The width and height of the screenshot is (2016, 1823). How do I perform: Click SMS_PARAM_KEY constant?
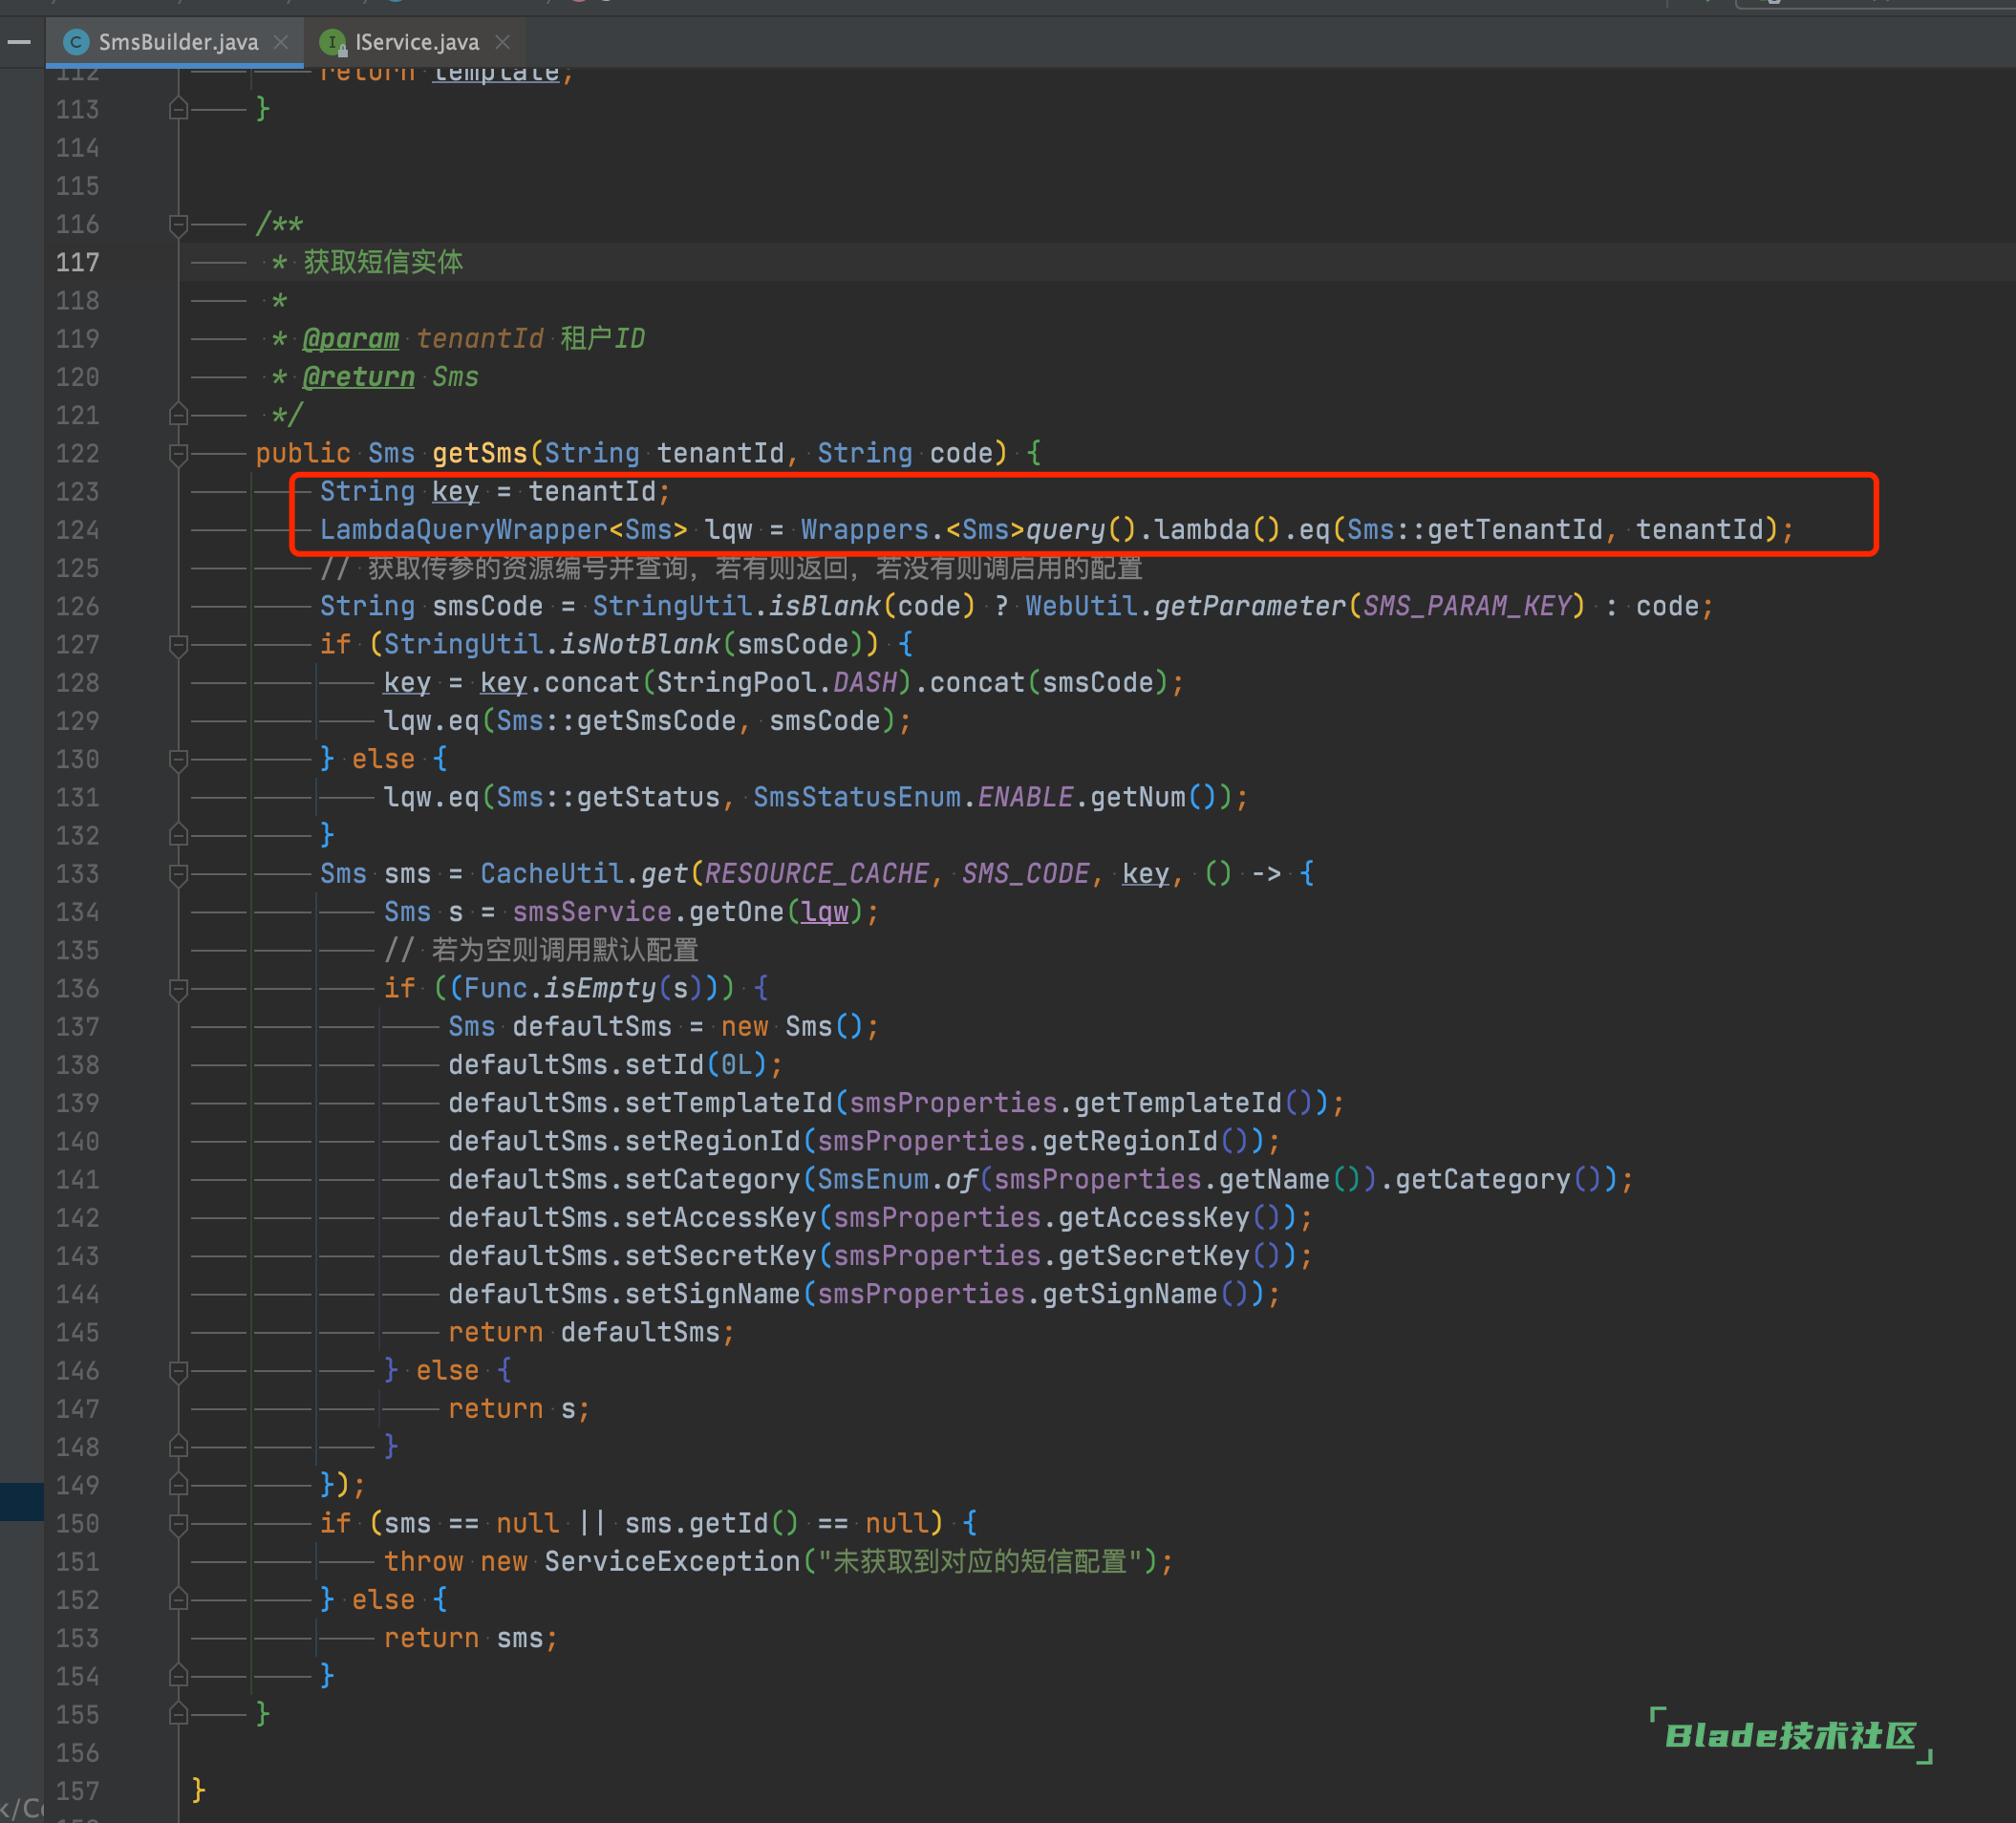[x=1467, y=606]
